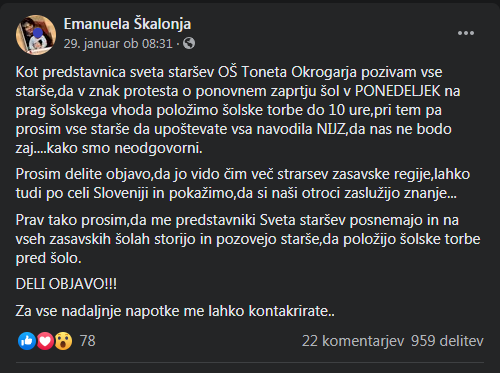500x373 pixels.
Task: Show the list of 78 reactions
Action: 88,341
